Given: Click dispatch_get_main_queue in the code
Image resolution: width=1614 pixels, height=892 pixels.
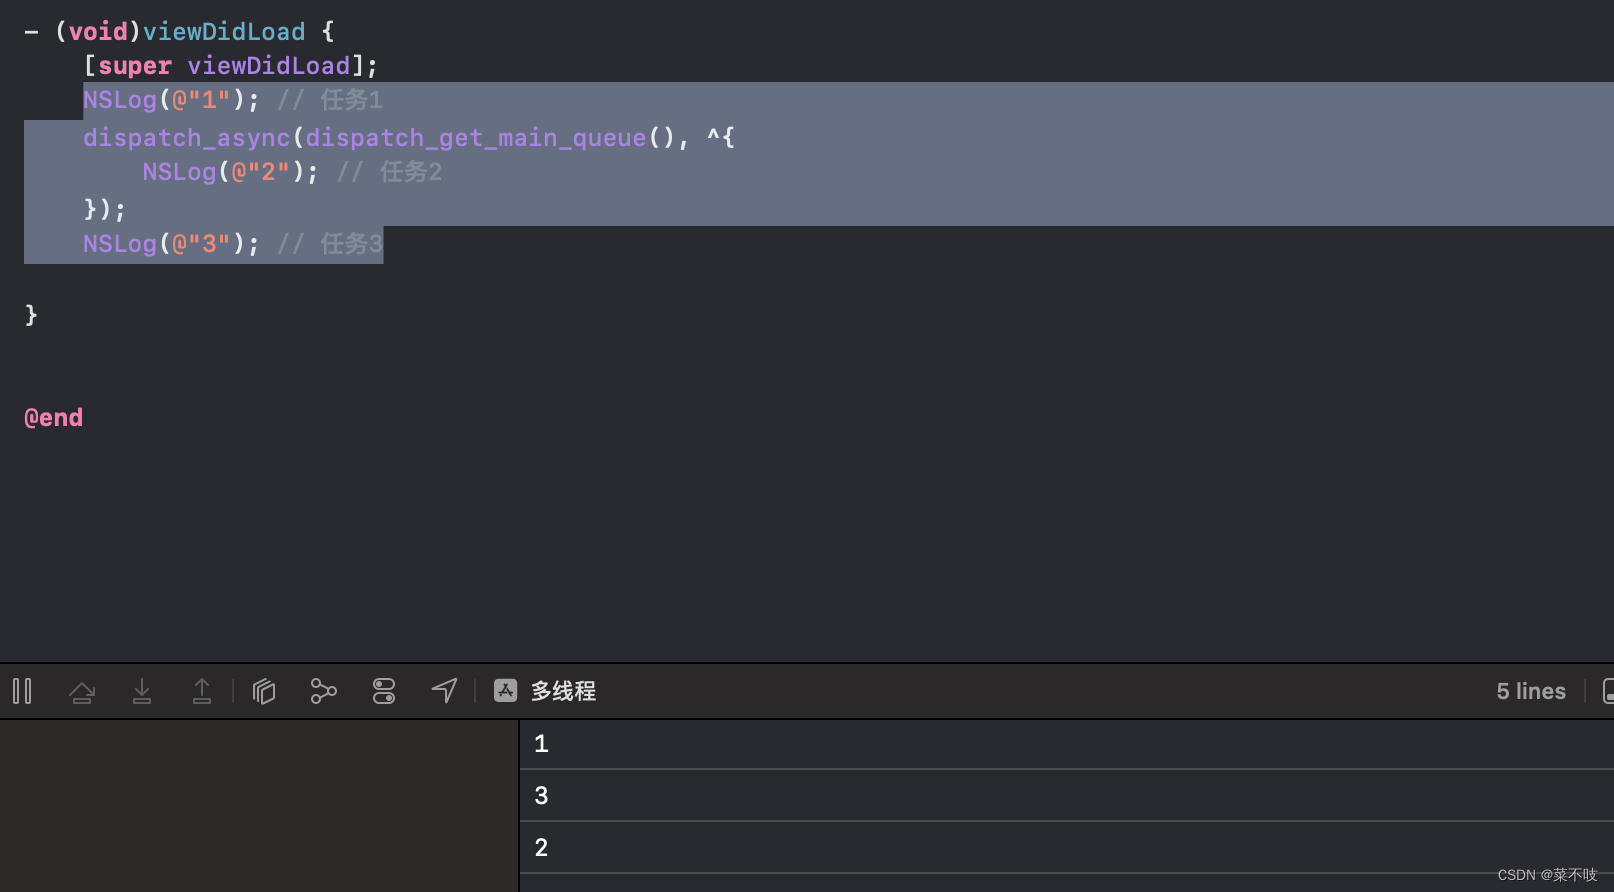Looking at the screenshot, I should click(476, 138).
